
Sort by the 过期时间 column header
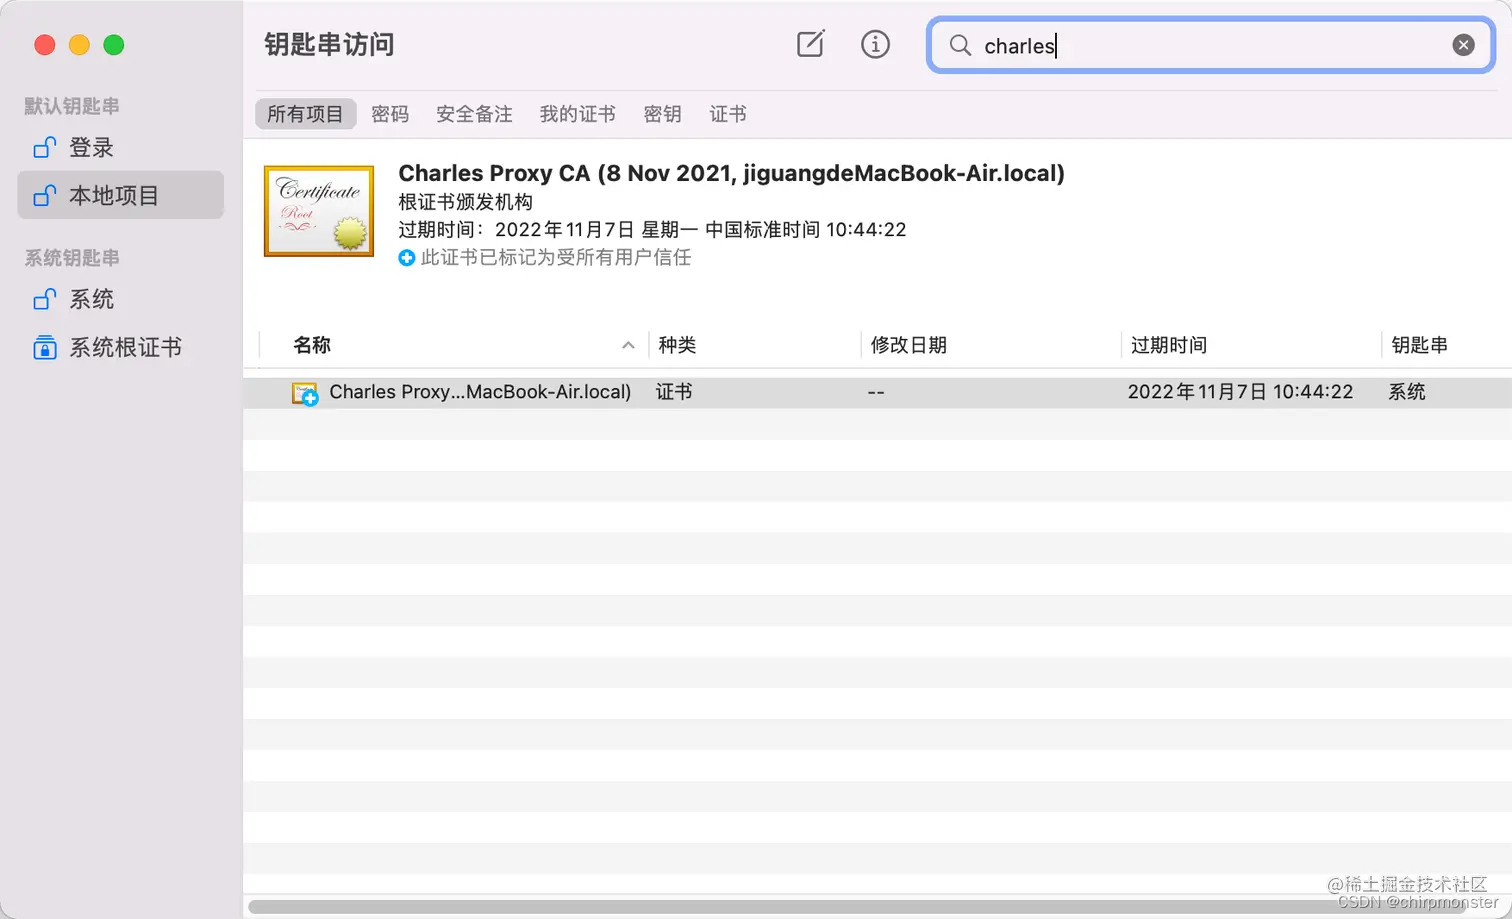click(x=1251, y=345)
